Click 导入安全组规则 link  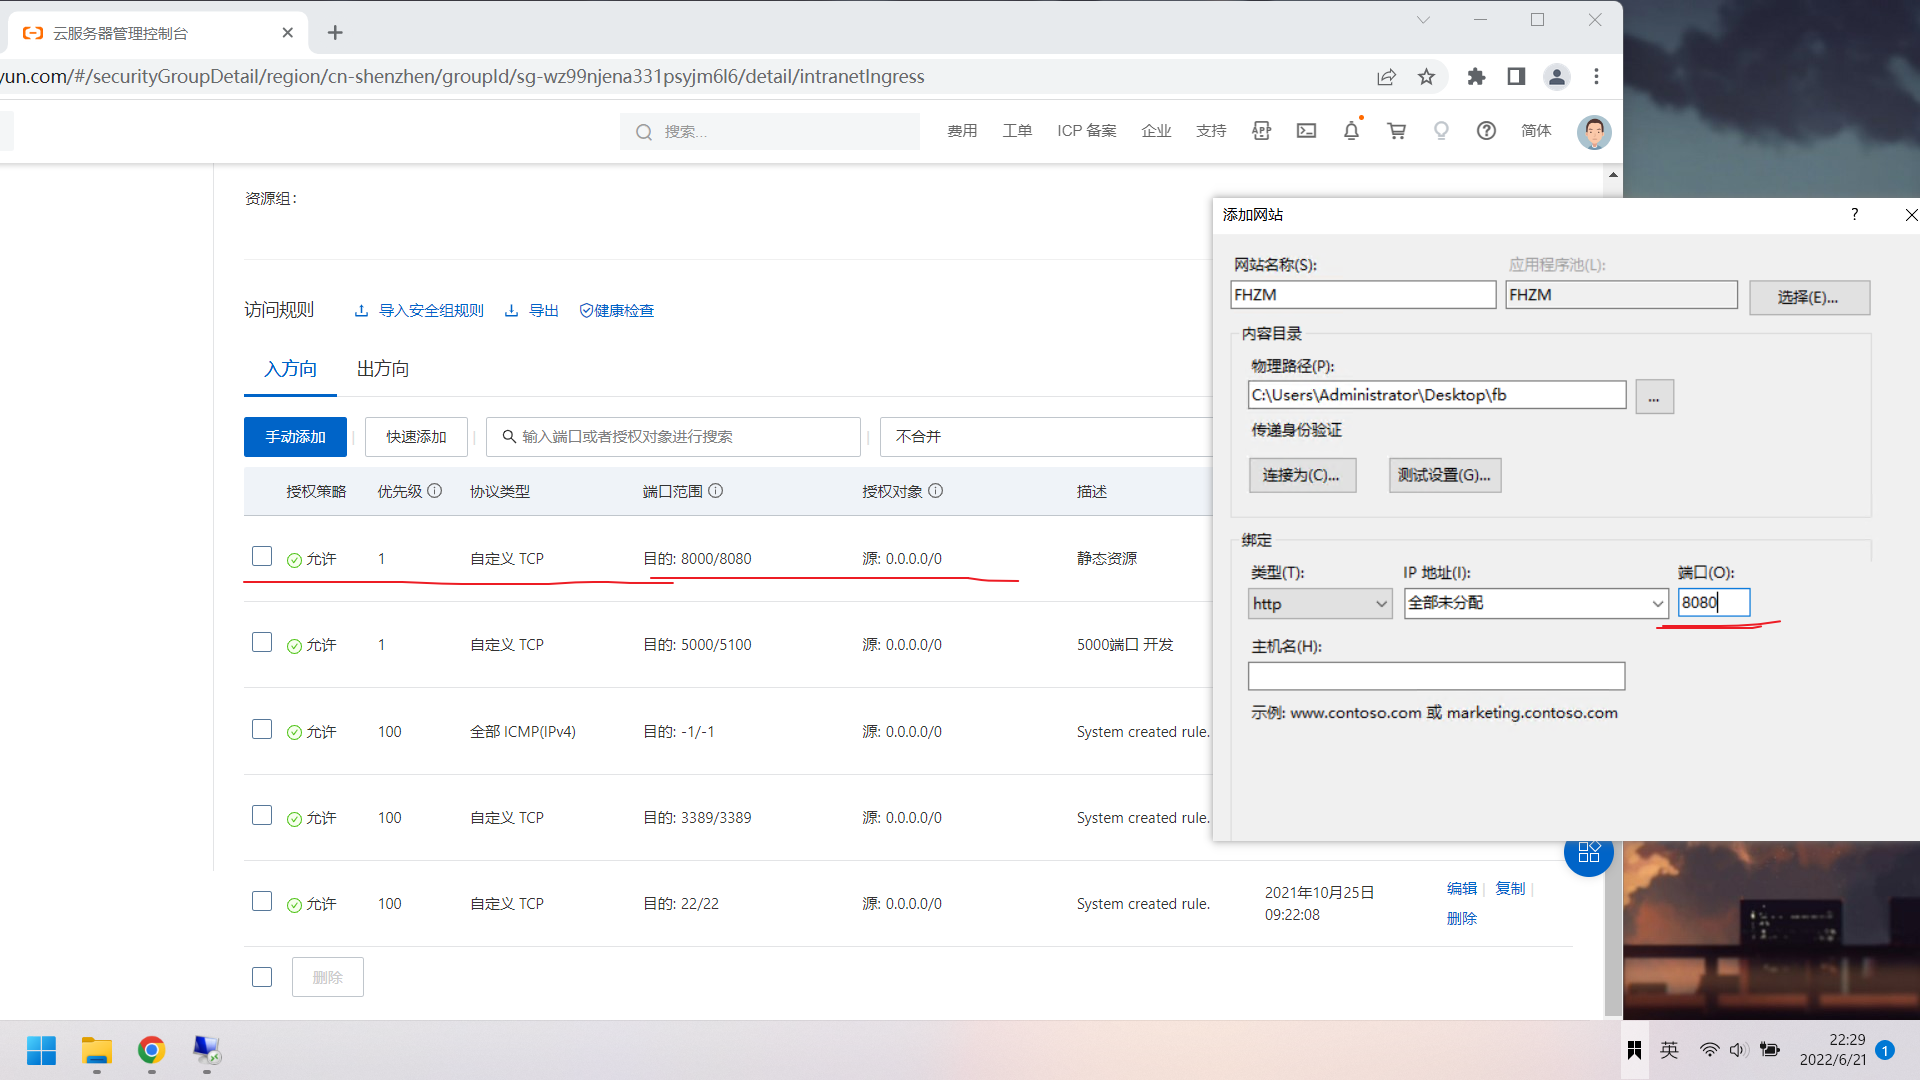pyautogui.click(x=419, y=311)
